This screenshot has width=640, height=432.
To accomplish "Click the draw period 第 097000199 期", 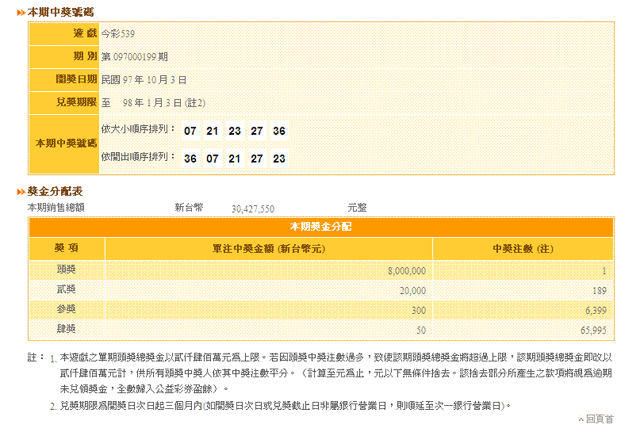I will click(x=135, y=57).
